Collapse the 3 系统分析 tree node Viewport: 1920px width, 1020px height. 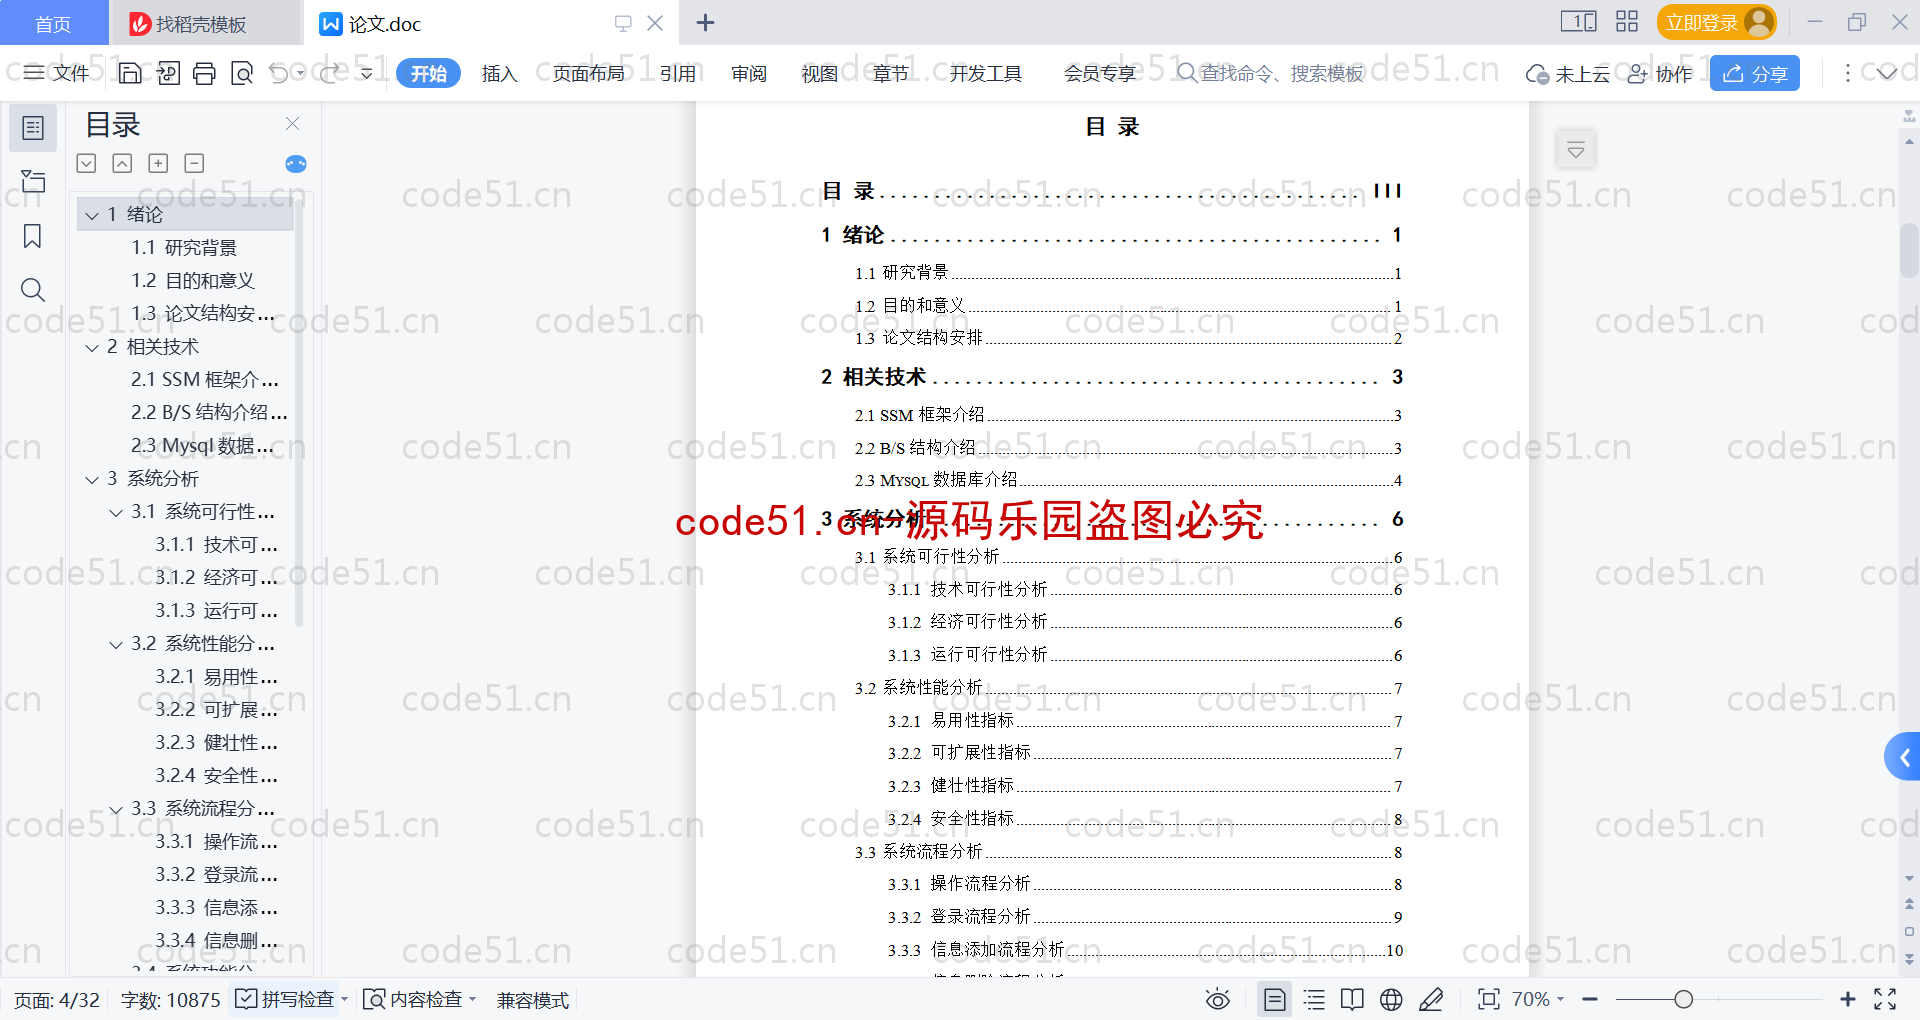click(92, 479)
